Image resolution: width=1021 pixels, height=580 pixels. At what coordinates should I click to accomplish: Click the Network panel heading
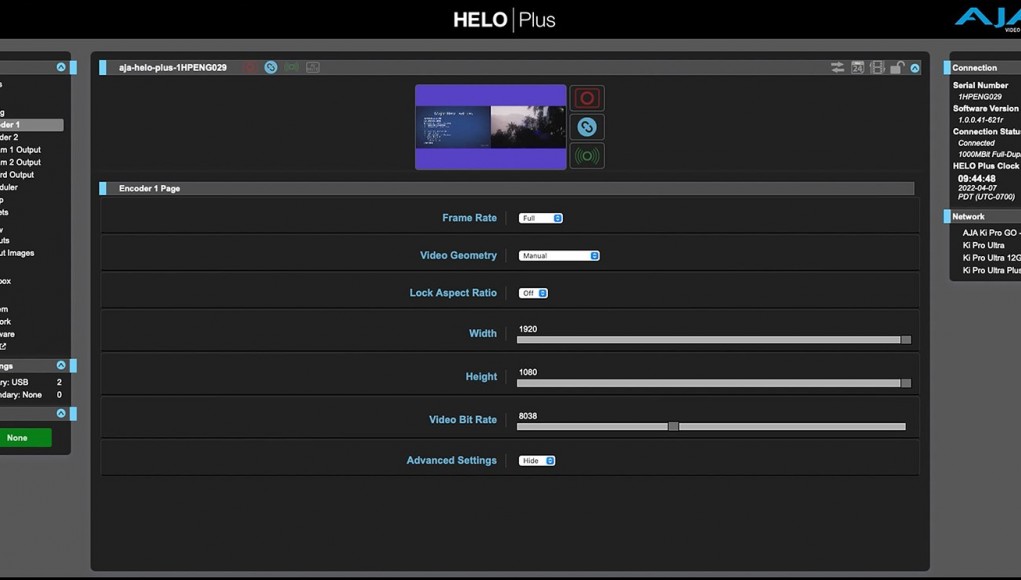tap(968, 217)
